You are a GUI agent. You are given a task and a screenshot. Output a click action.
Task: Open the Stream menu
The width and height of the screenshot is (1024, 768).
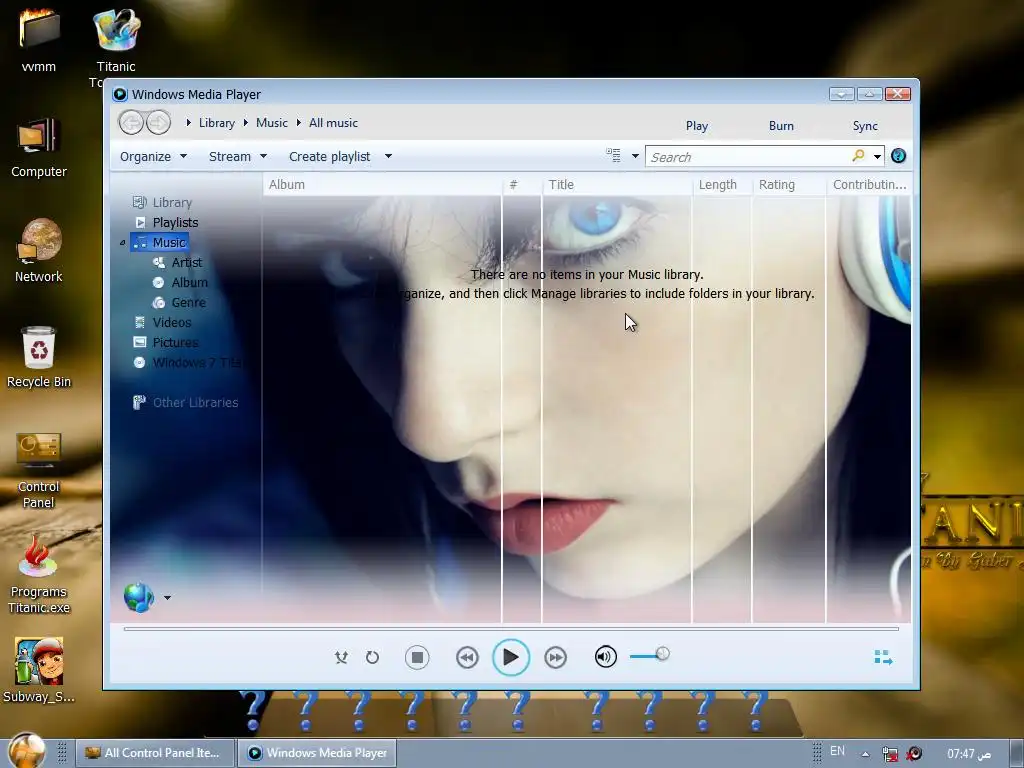click(238, 156)
